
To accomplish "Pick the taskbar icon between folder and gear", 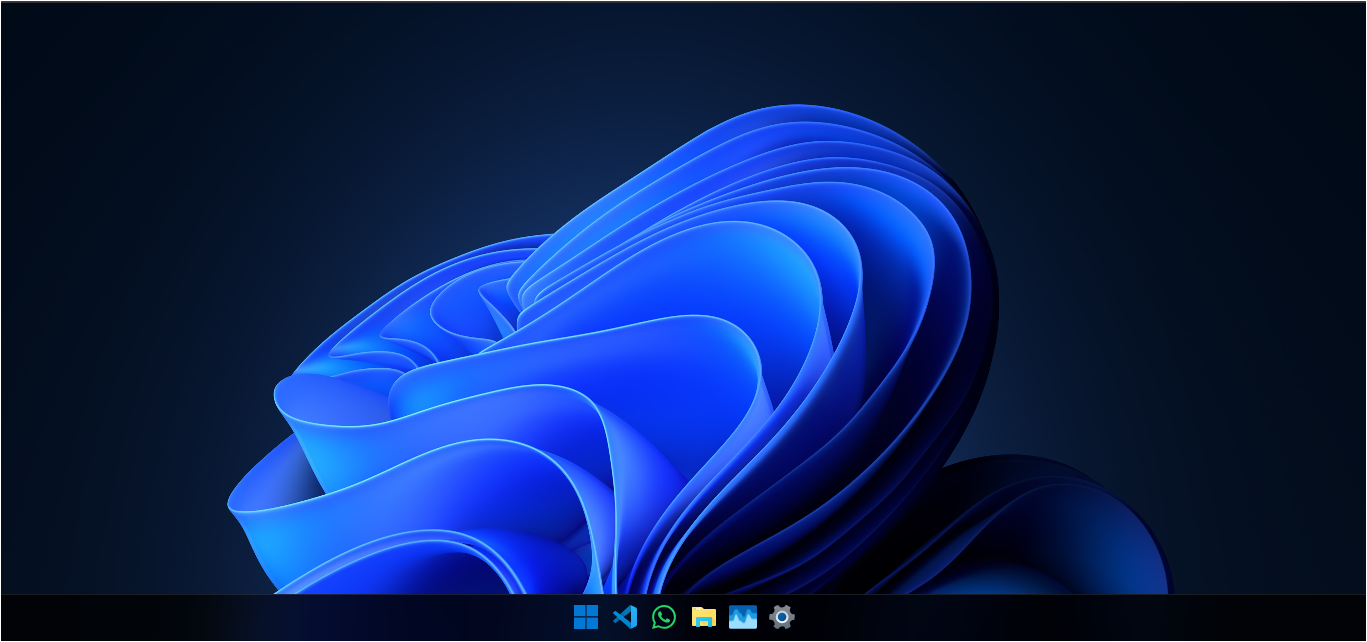I will (x=743, y=617).
